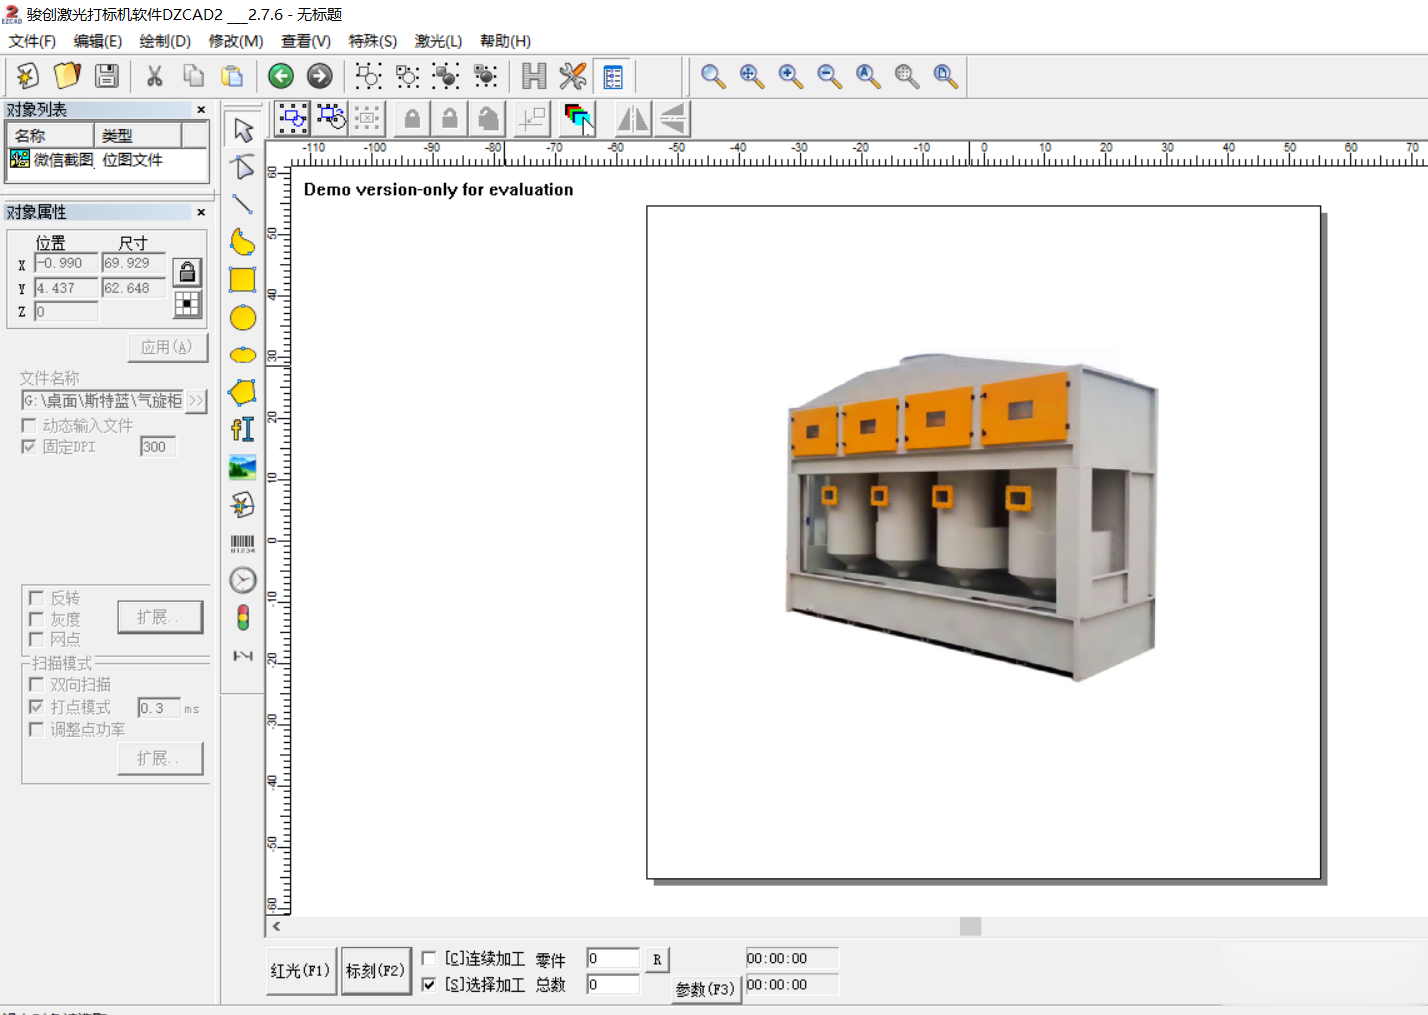Toggle the aspect ratio lock icon
This screenshot has height=1015, width=1428.
tap(187, 272)
